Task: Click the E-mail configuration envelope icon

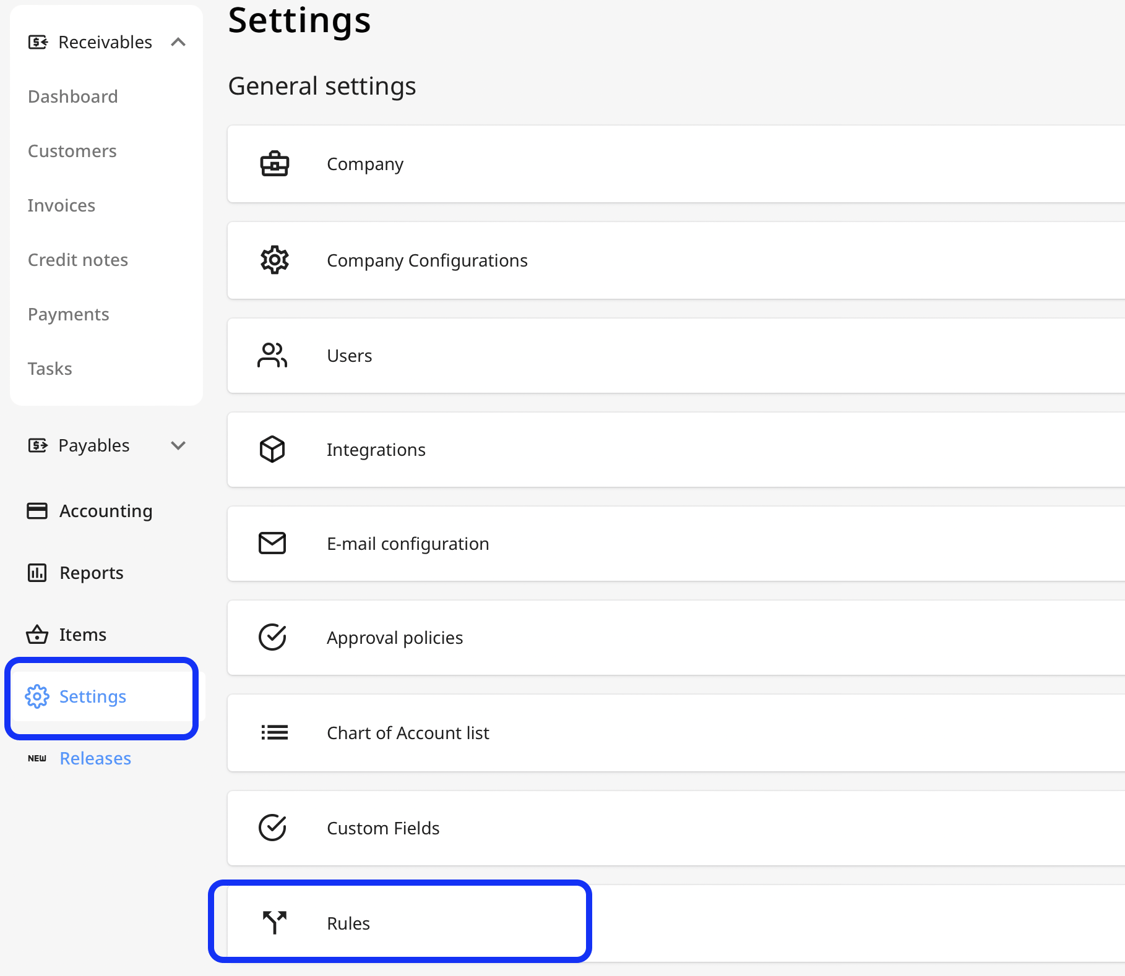Action: [x=273, y=543]
